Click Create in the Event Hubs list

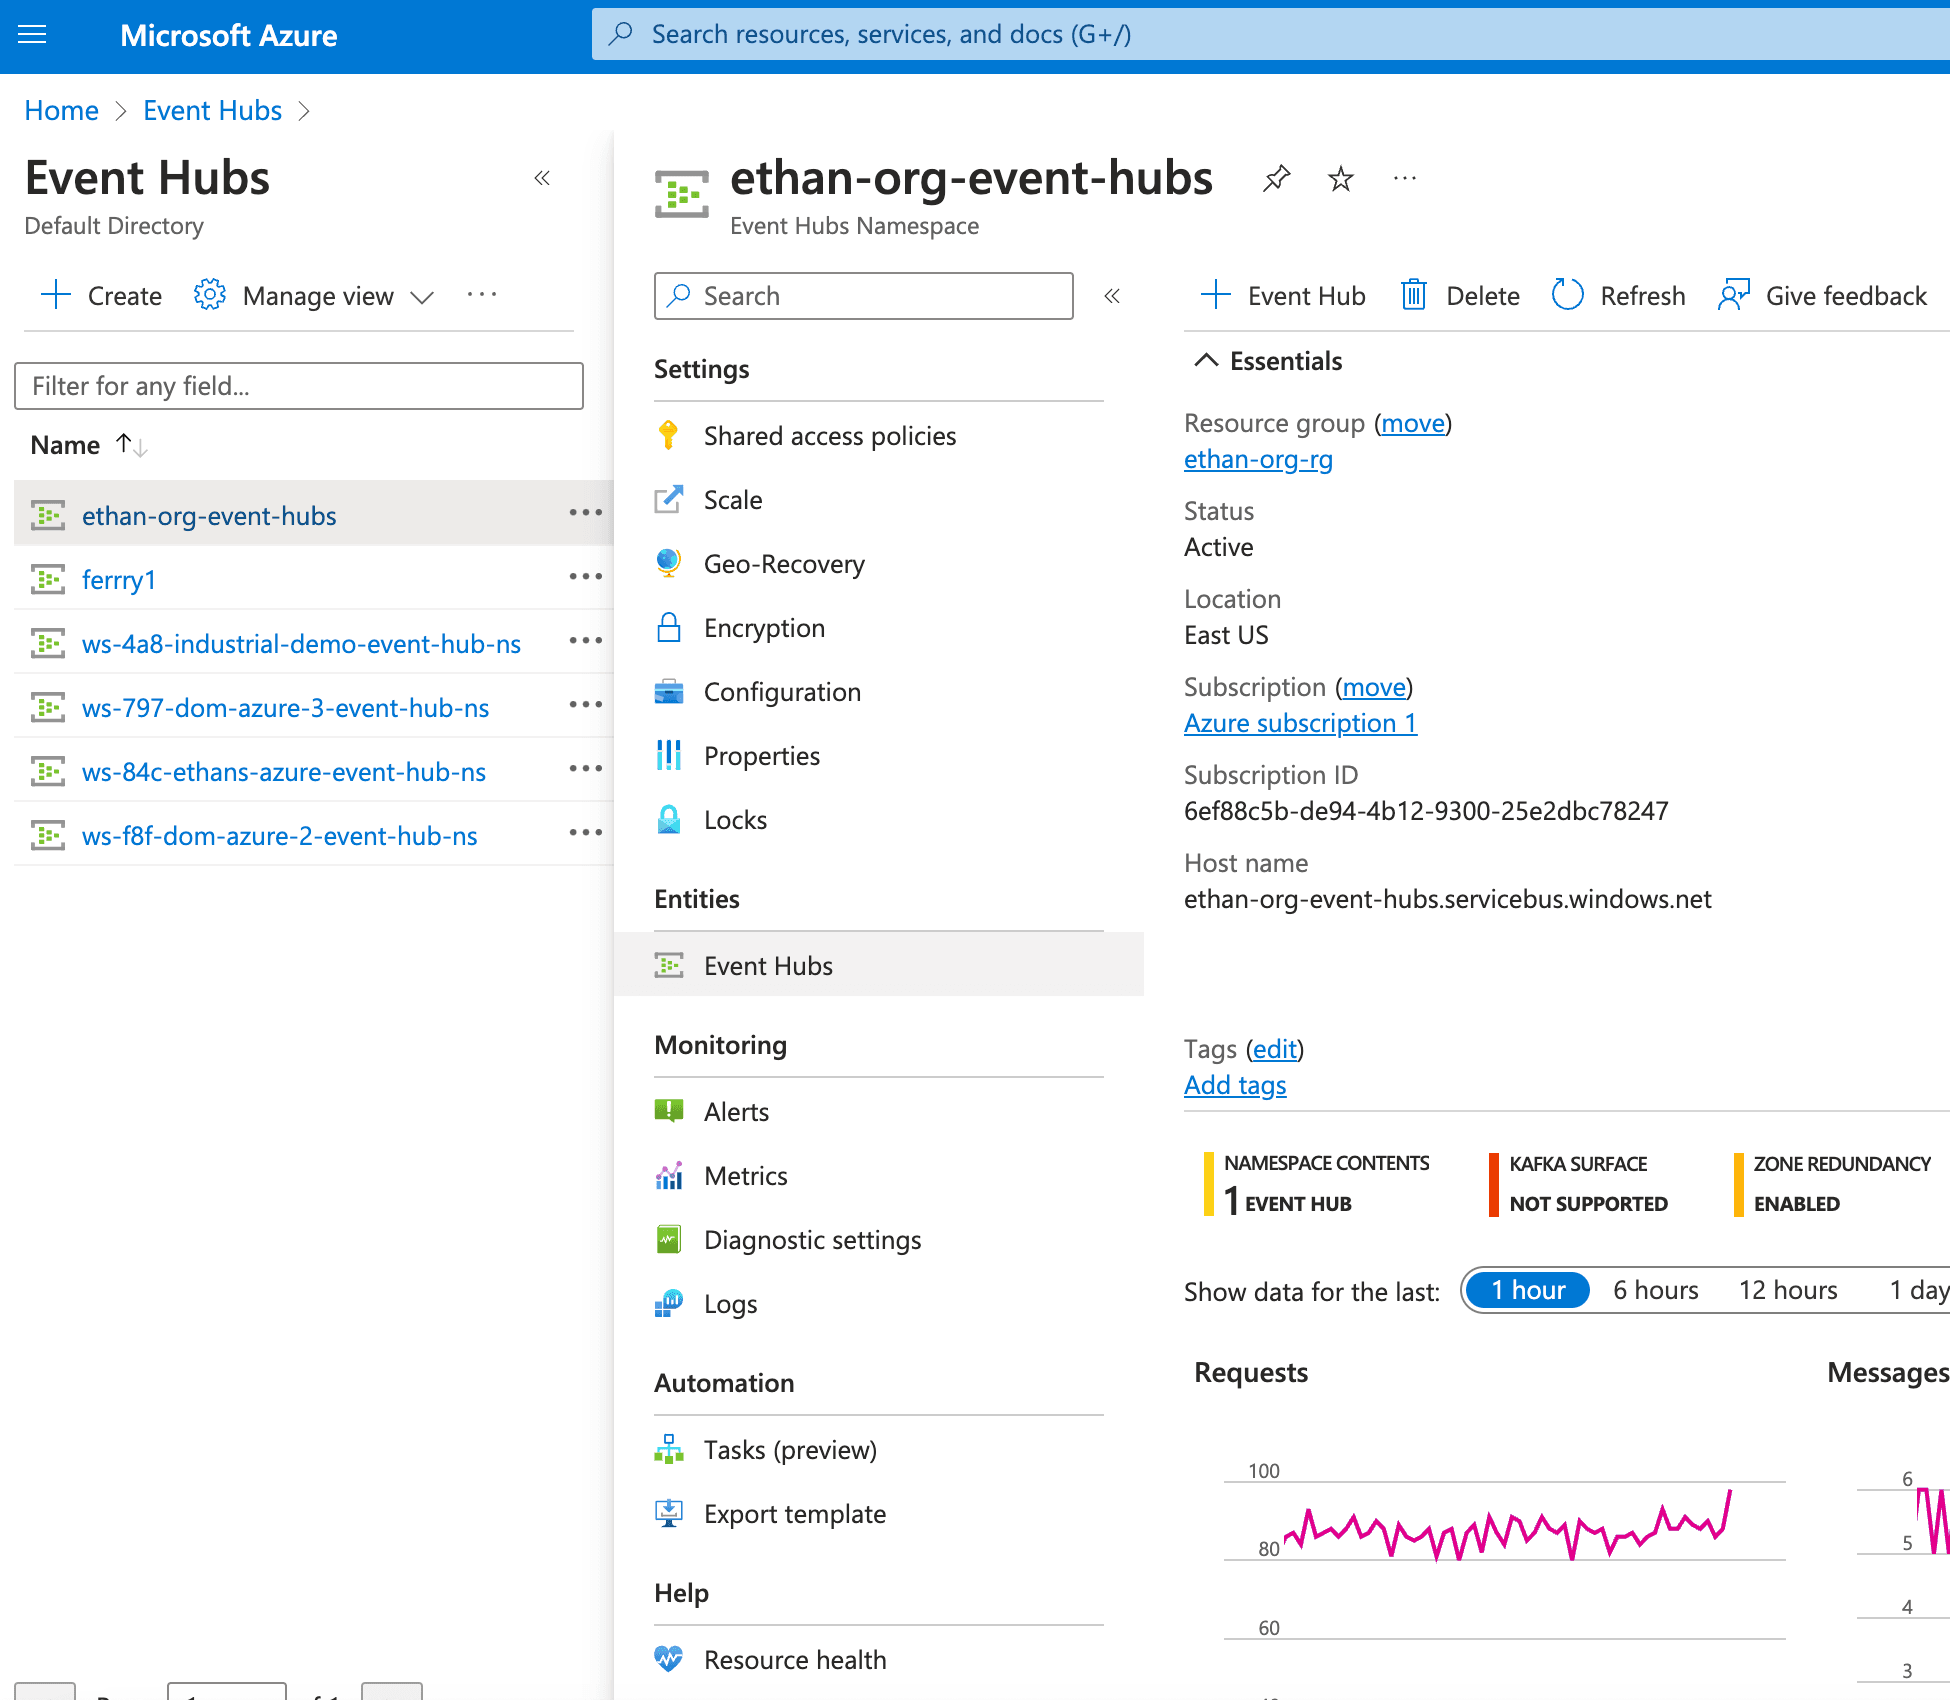[101, 296]
